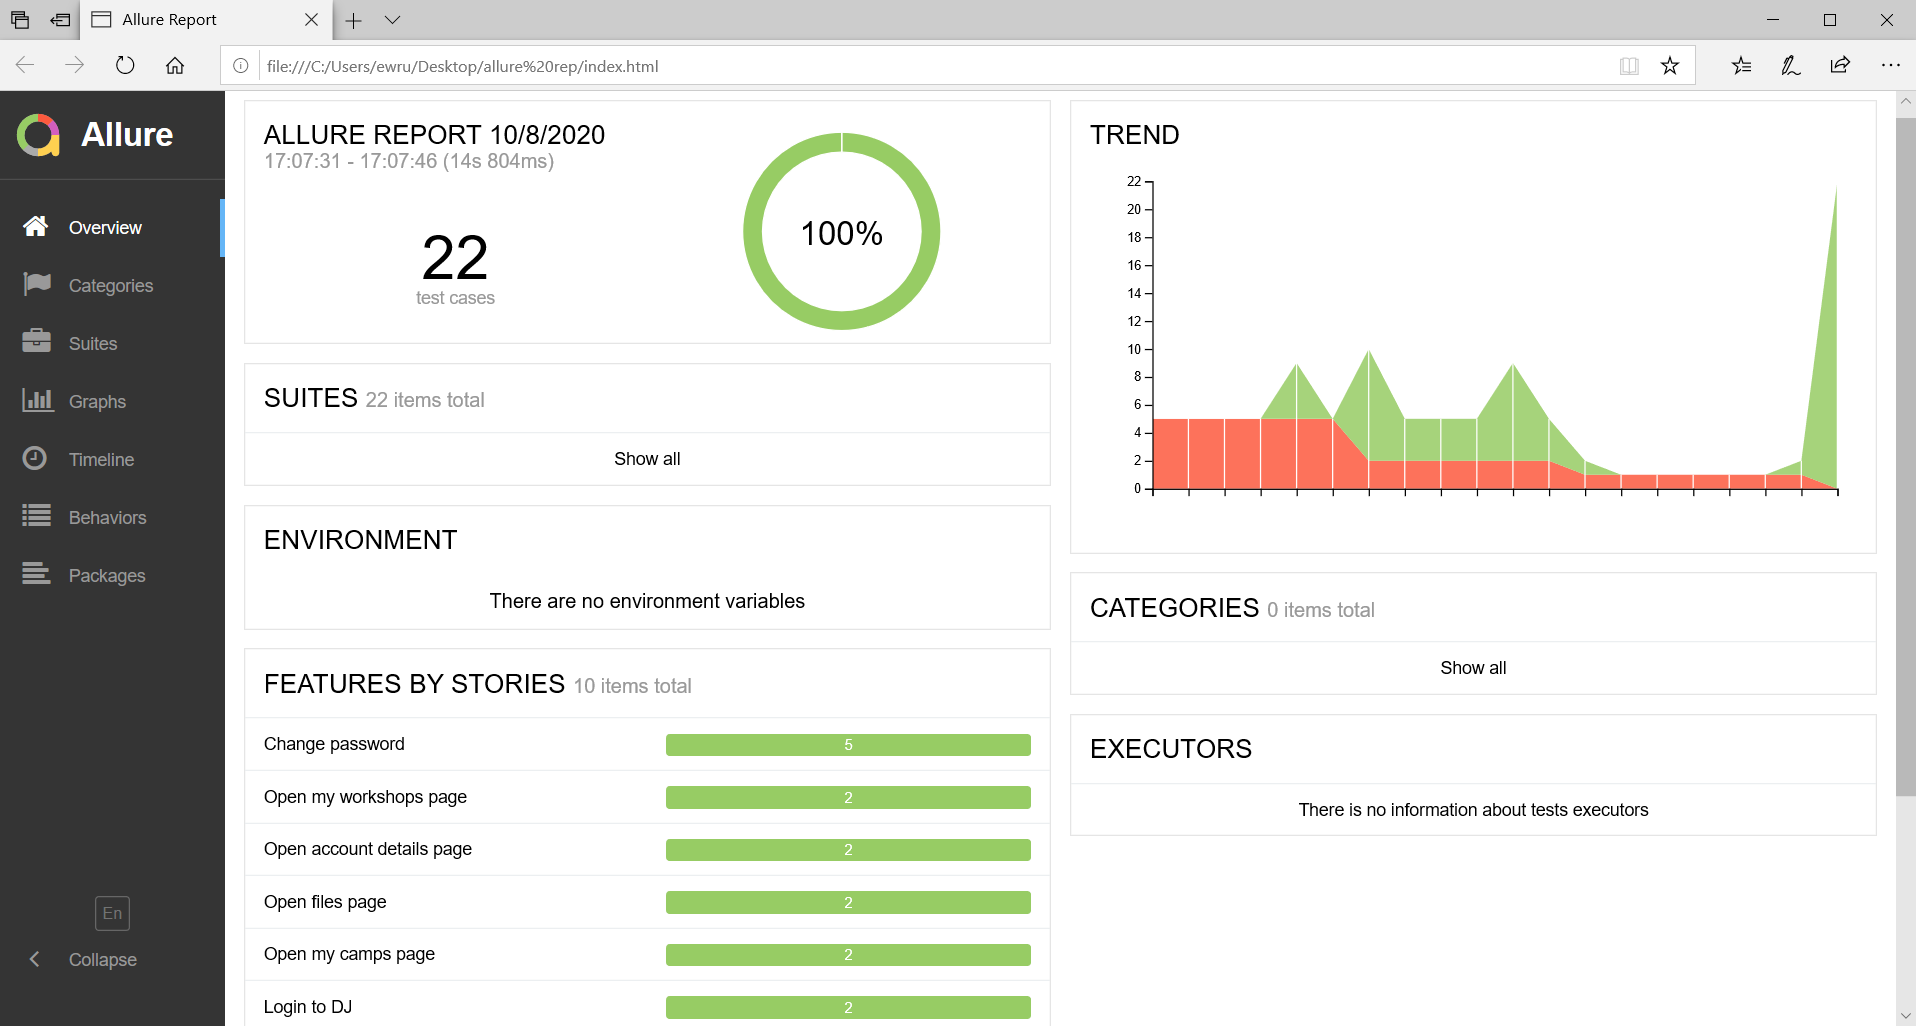Screen dimensions: 1916x1026
Task: Toggle the browser reading view icon
Action: click(1629, 66)
